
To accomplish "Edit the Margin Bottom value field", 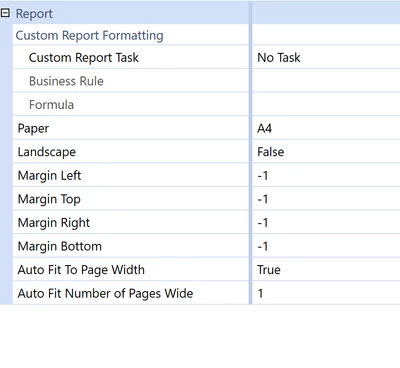I will [326, 246].
